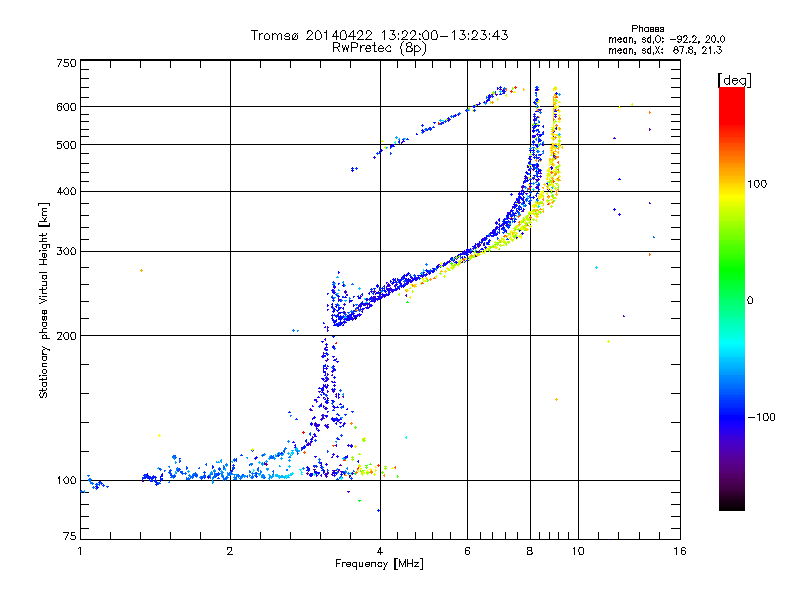Click the '[deg]' colorbar unit label
The height and width of the screenshot is (600, 800).
click(x=734, y=80)
